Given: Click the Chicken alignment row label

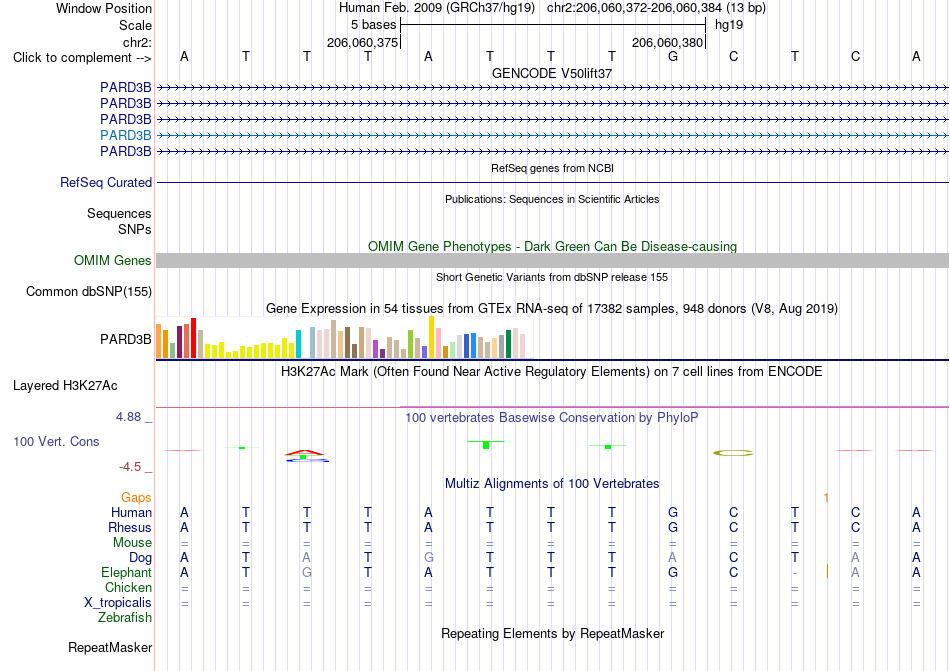Looking at the screenshot, I should pyautogui.click(x=128, y=587).
